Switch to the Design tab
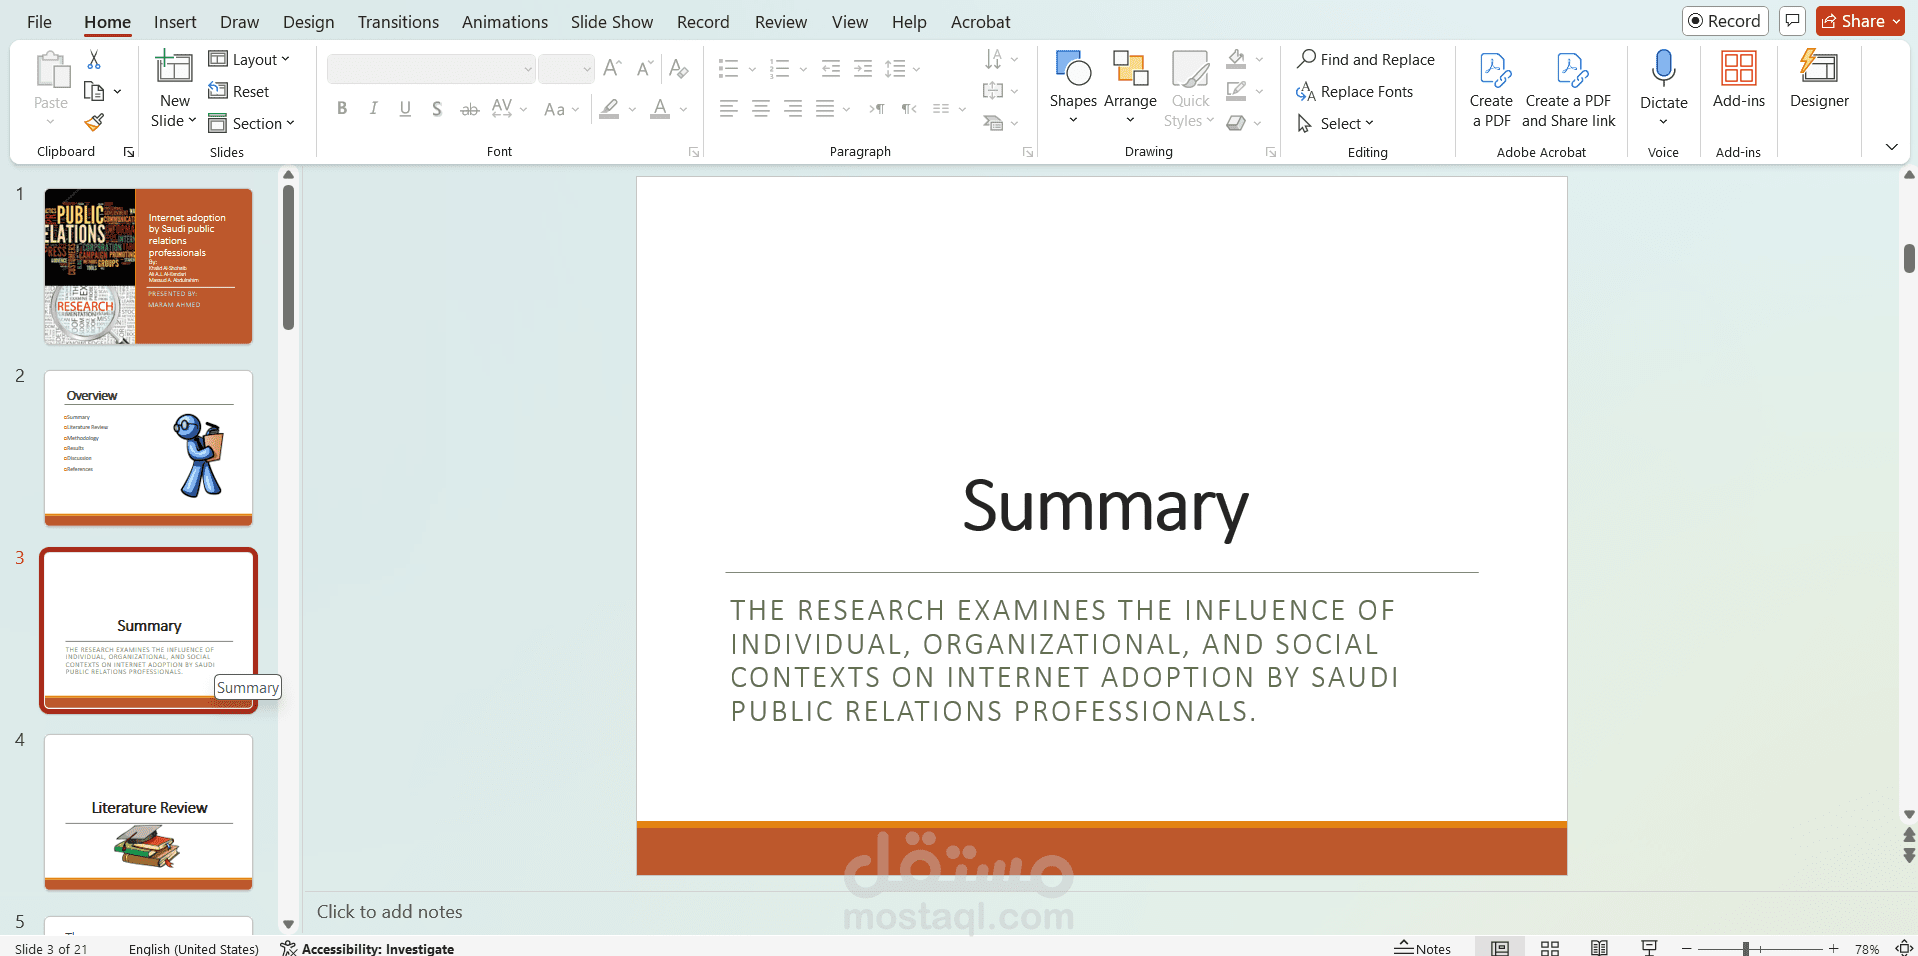1918x956 pixels. point(308,22)
